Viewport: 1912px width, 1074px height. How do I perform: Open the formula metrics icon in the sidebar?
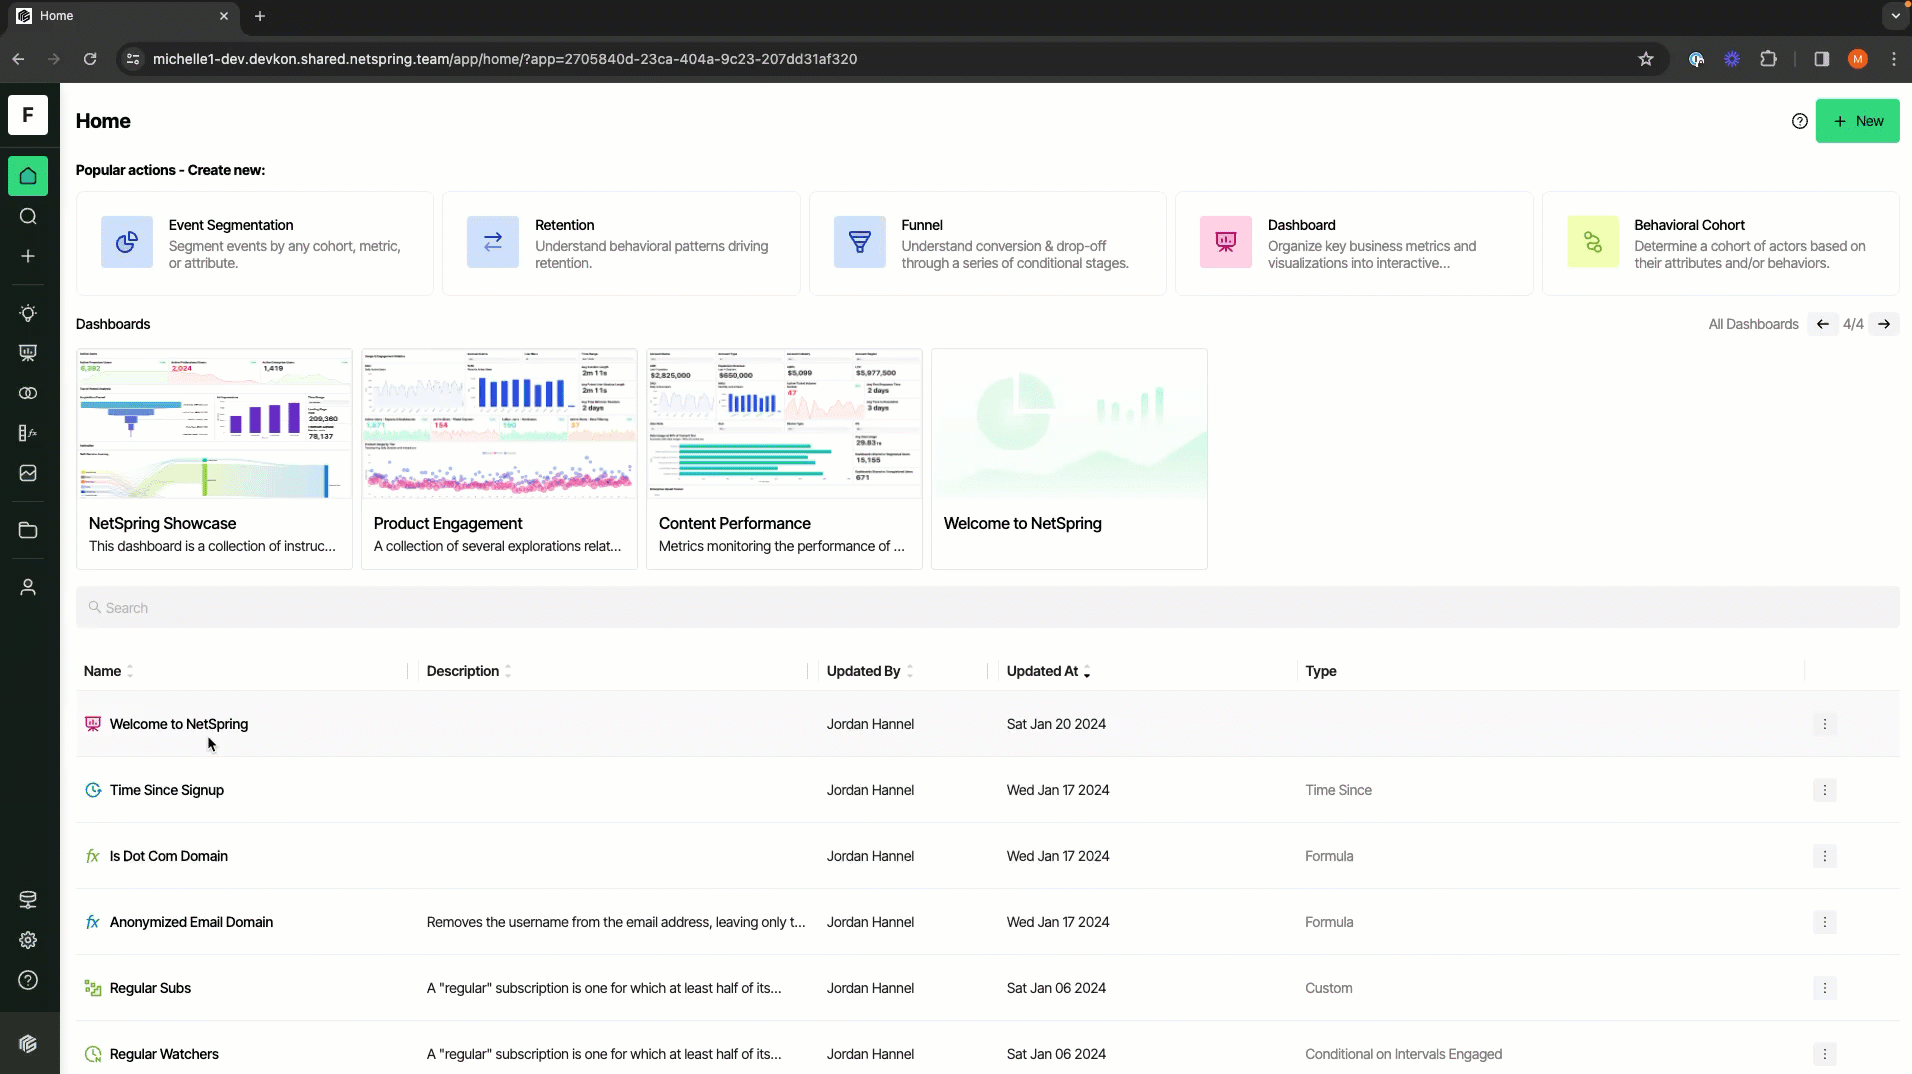click(x=28, y=433)
